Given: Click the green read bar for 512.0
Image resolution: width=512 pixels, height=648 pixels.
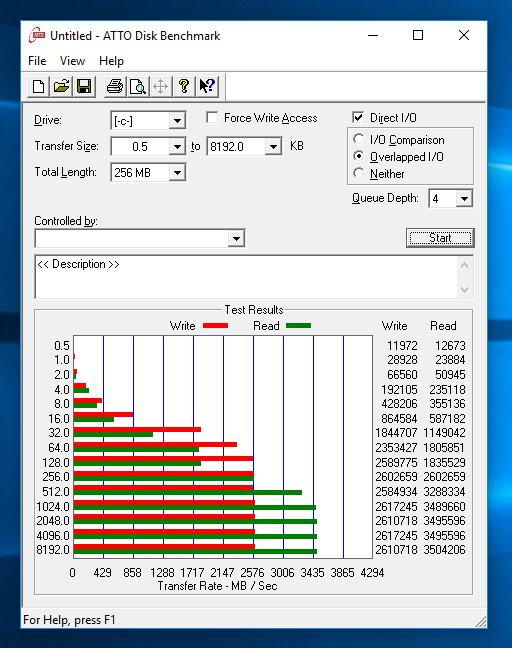Looking at the screenshot, I should click(x=188, y=492).
